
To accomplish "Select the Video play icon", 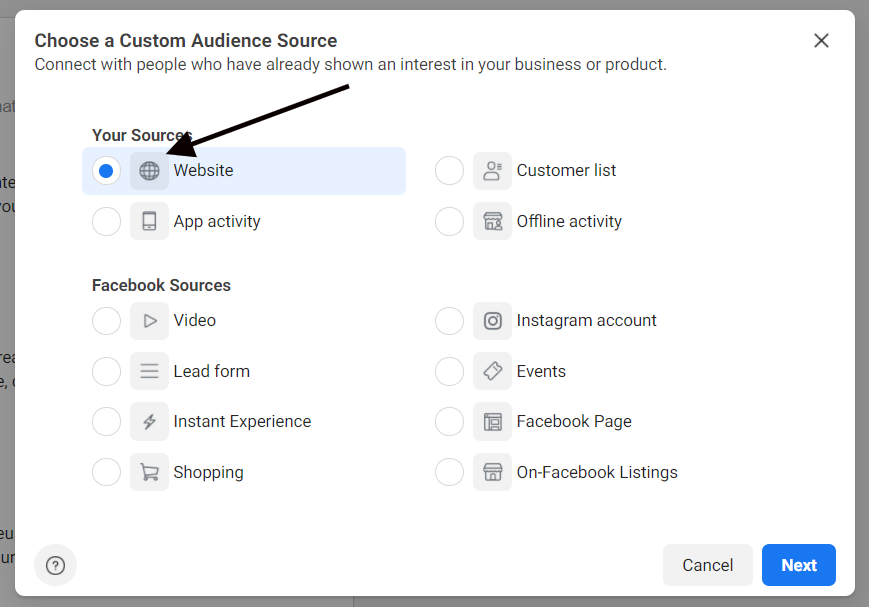I will (149, 320).
